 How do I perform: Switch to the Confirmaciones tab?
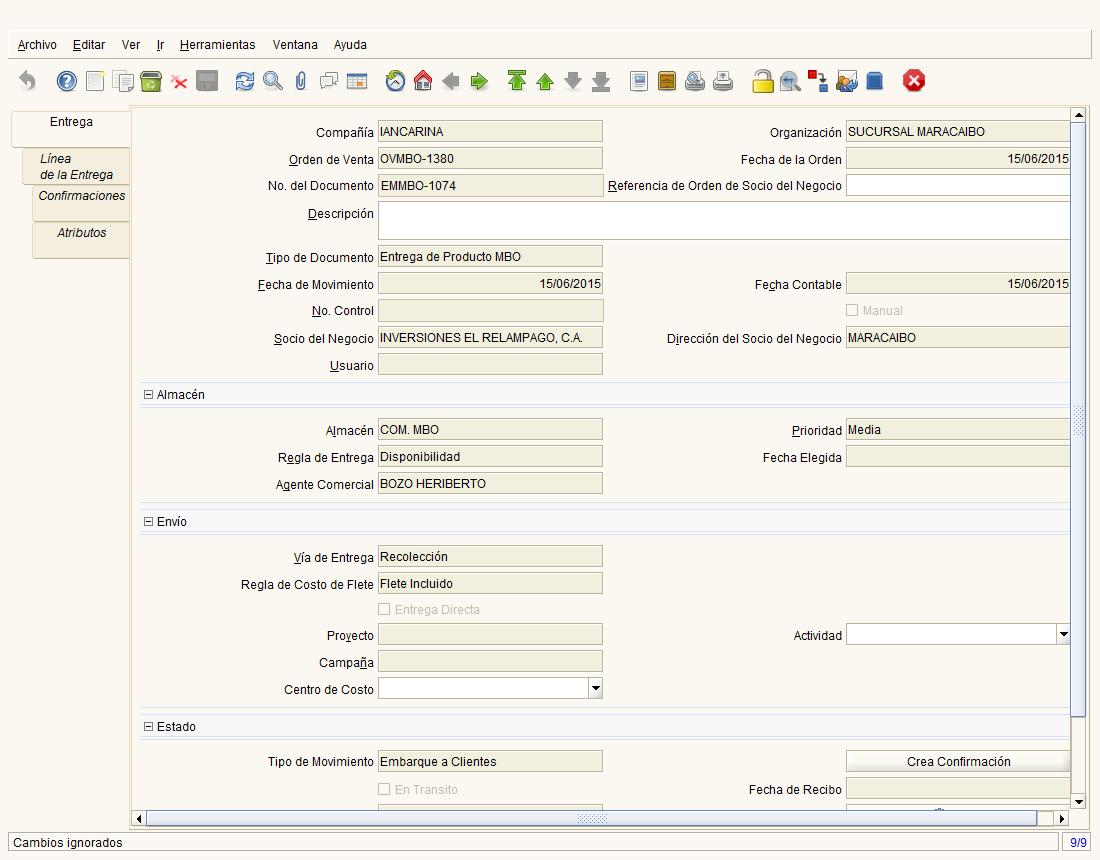(81, 196)
